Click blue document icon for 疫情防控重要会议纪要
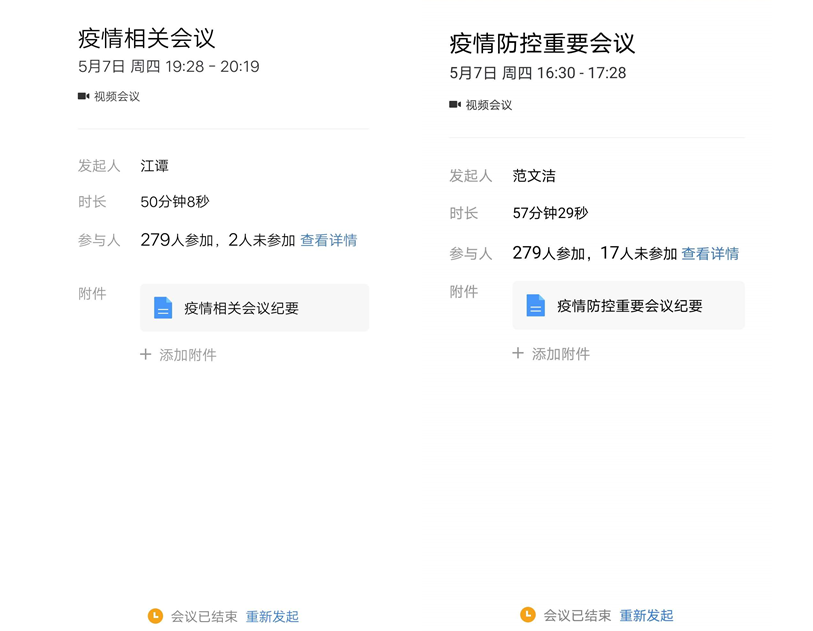The height and width of the screenshot is (631, 813). click(536, 306)
